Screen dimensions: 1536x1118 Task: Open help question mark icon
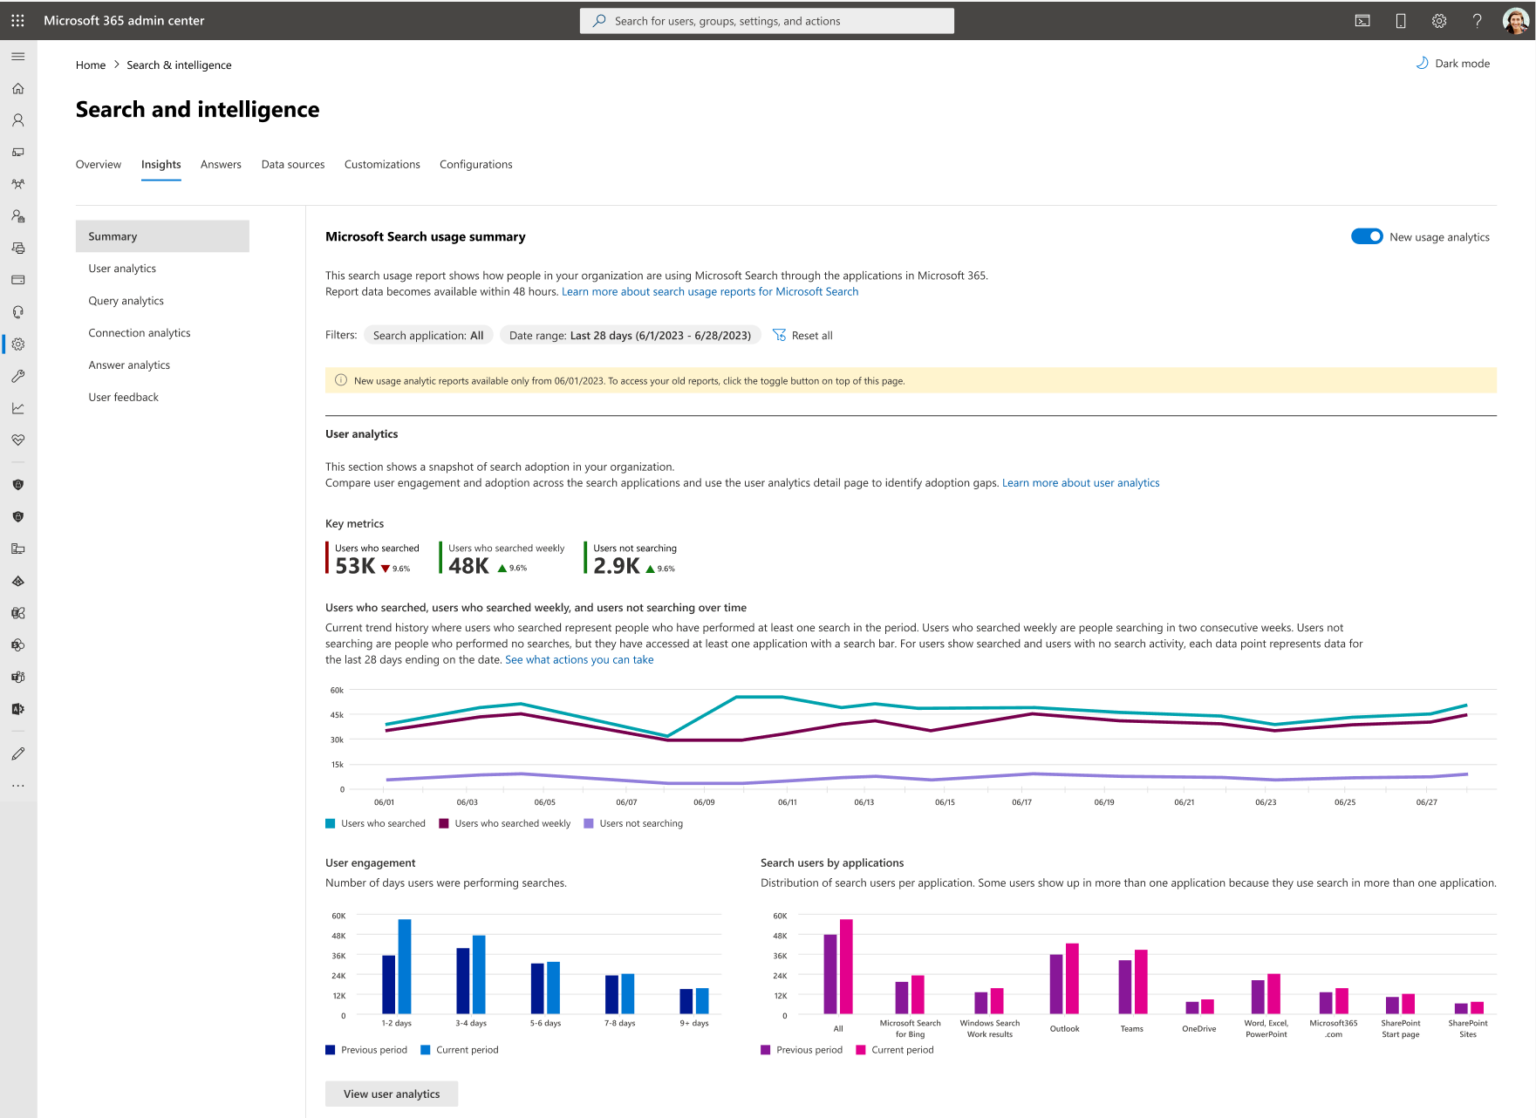tap(1477, 20)
